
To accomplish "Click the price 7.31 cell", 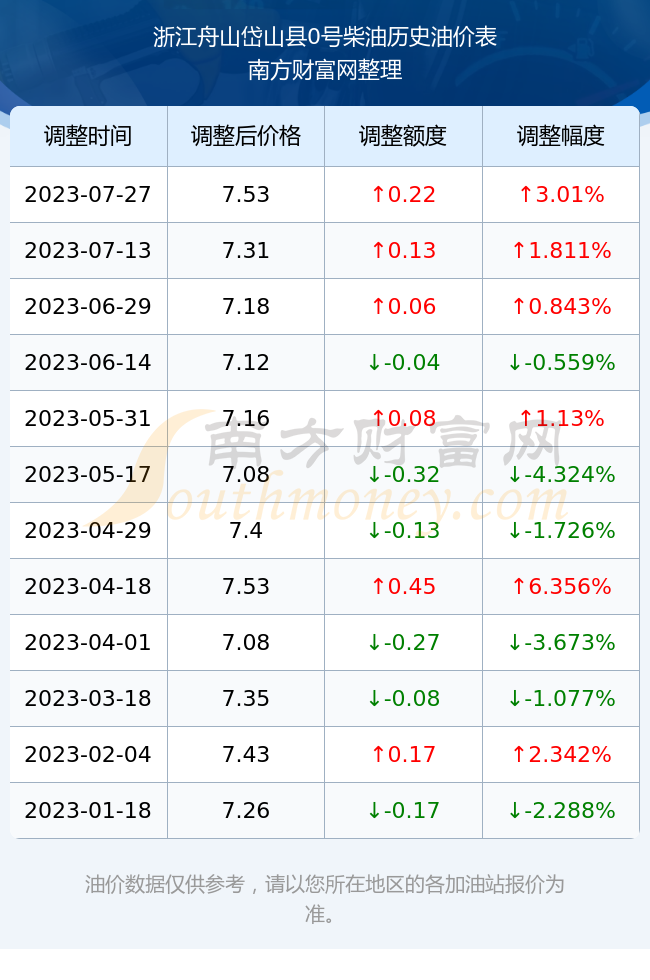I will tap(246, 251).
